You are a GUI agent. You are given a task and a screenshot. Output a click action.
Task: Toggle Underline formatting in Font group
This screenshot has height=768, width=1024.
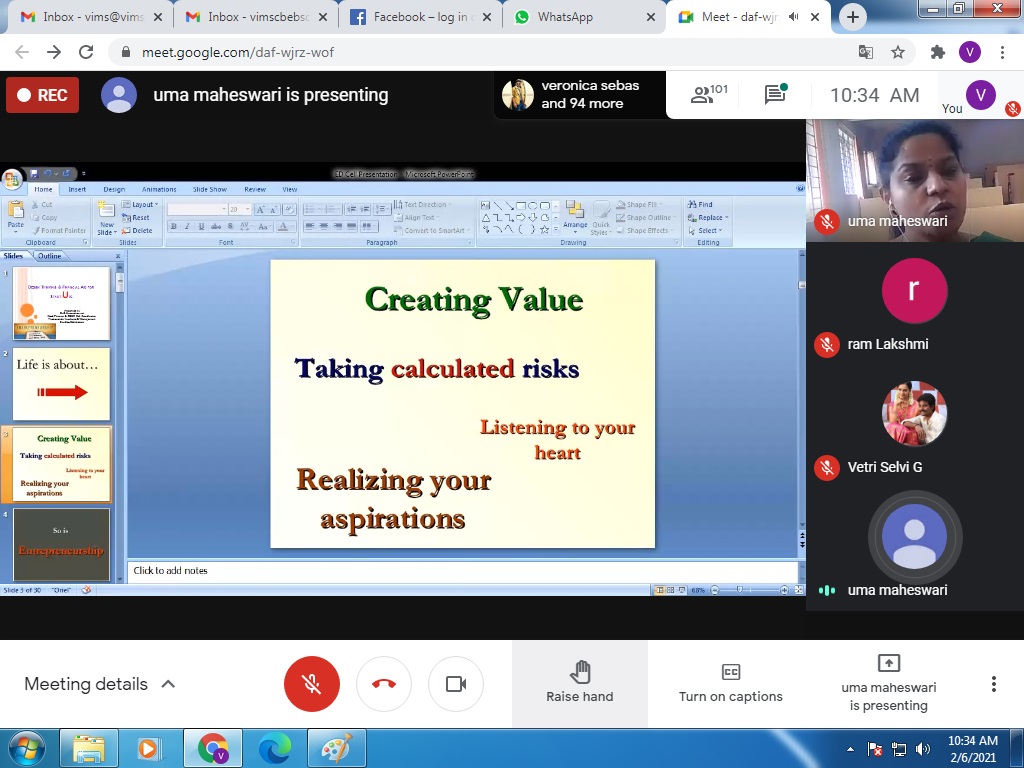point(201,226)
